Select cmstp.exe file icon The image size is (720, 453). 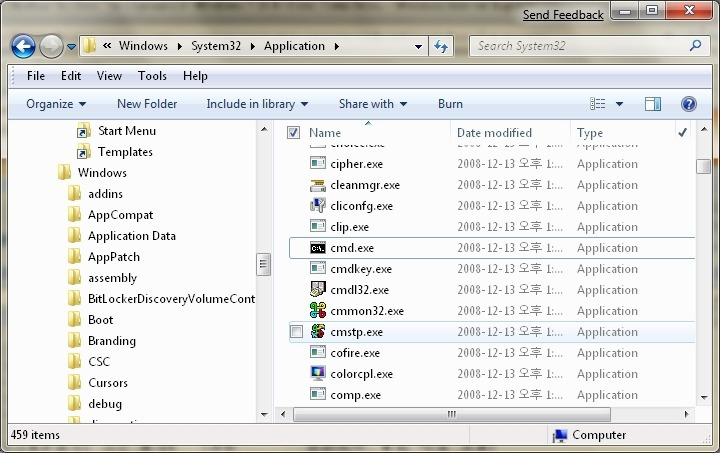pyautogui.click(x=318, y=331)
